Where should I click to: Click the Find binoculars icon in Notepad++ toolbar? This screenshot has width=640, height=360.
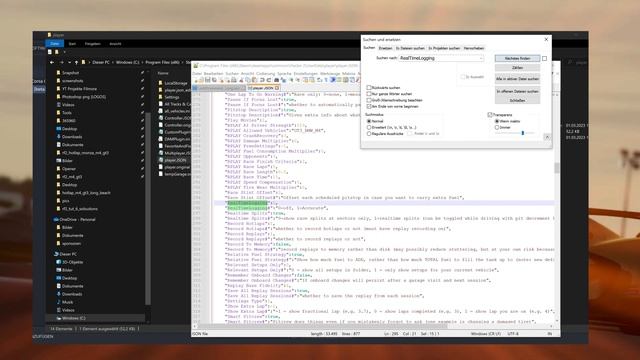(276, 80)
